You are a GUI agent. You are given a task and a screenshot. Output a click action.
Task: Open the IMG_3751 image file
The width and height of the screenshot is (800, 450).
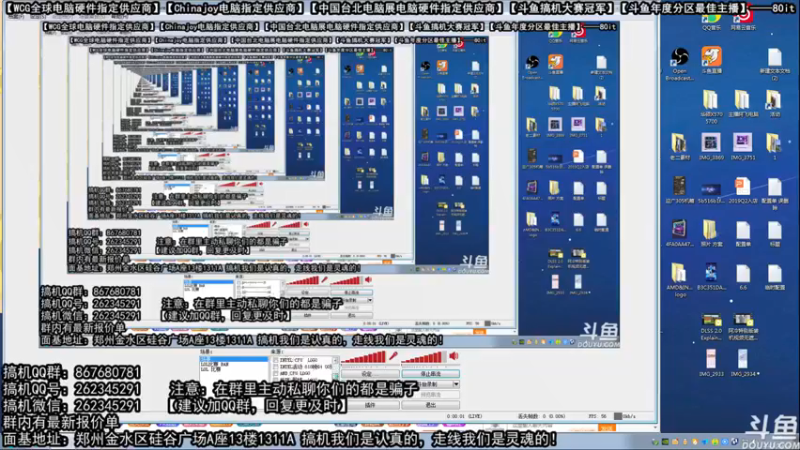tap(743, 147)
